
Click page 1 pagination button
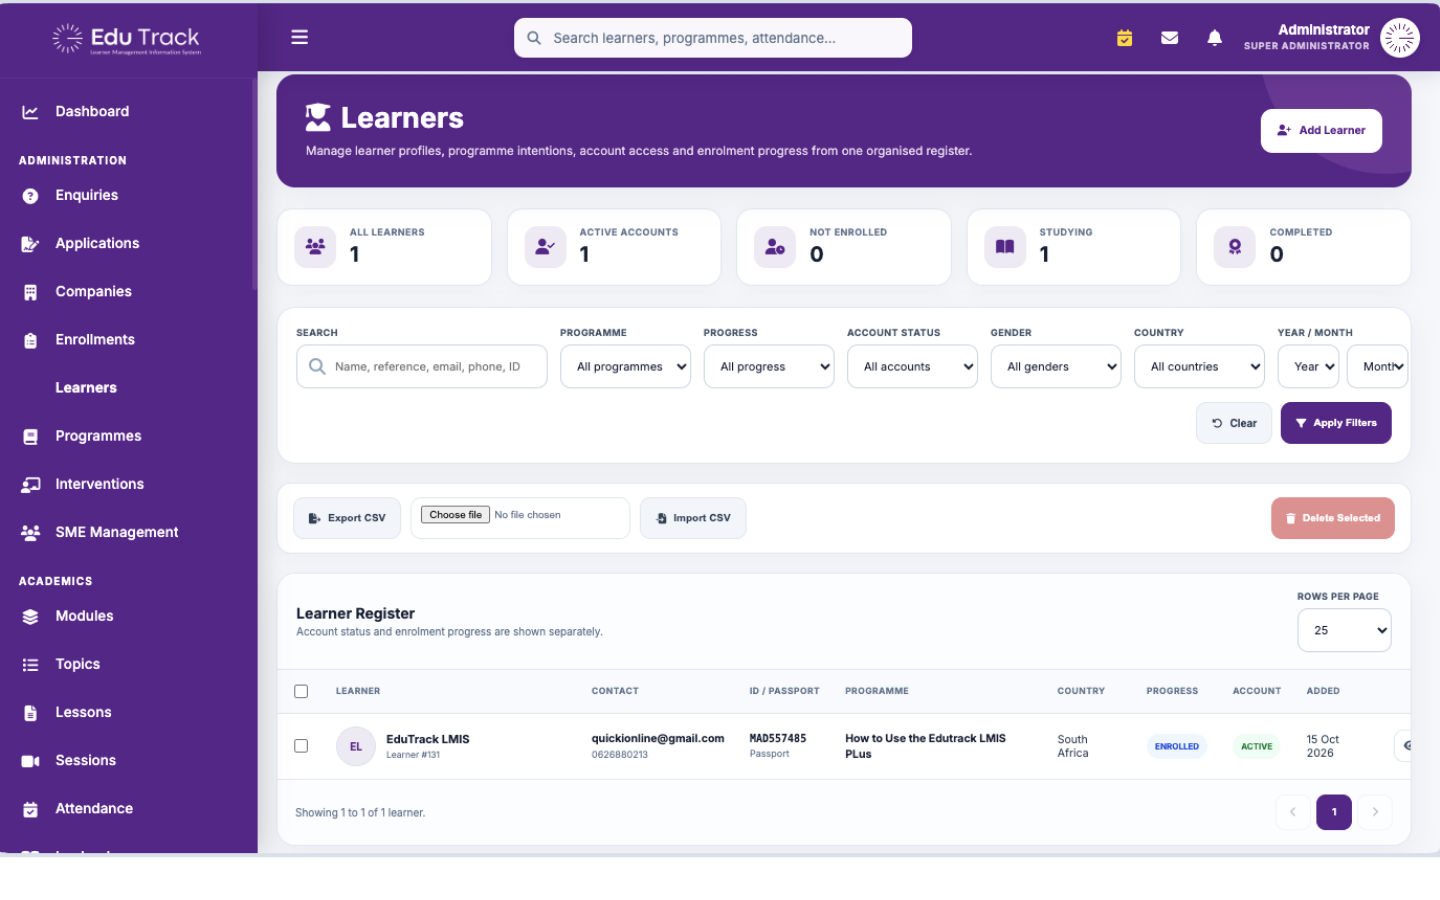pyautogui.click(x=1334, y=812)
